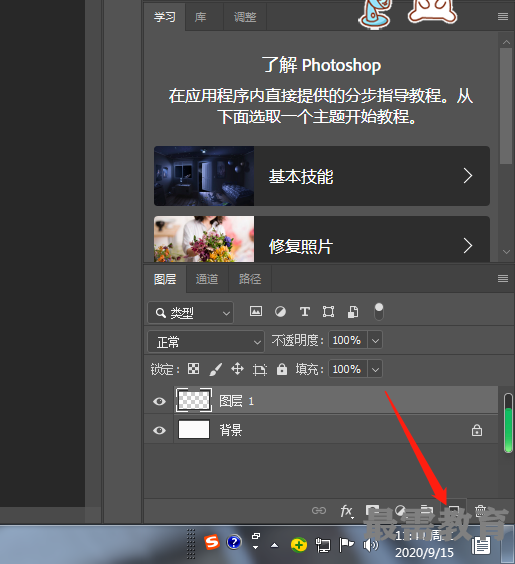Viewport: 515px width, 564px height.
Task: Click the Learn panel scroll up arrow
Action: (x=506, y=42)
